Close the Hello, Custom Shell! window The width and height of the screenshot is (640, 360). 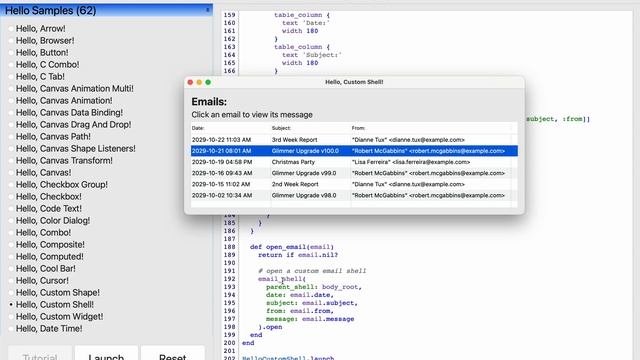[190, 82]
